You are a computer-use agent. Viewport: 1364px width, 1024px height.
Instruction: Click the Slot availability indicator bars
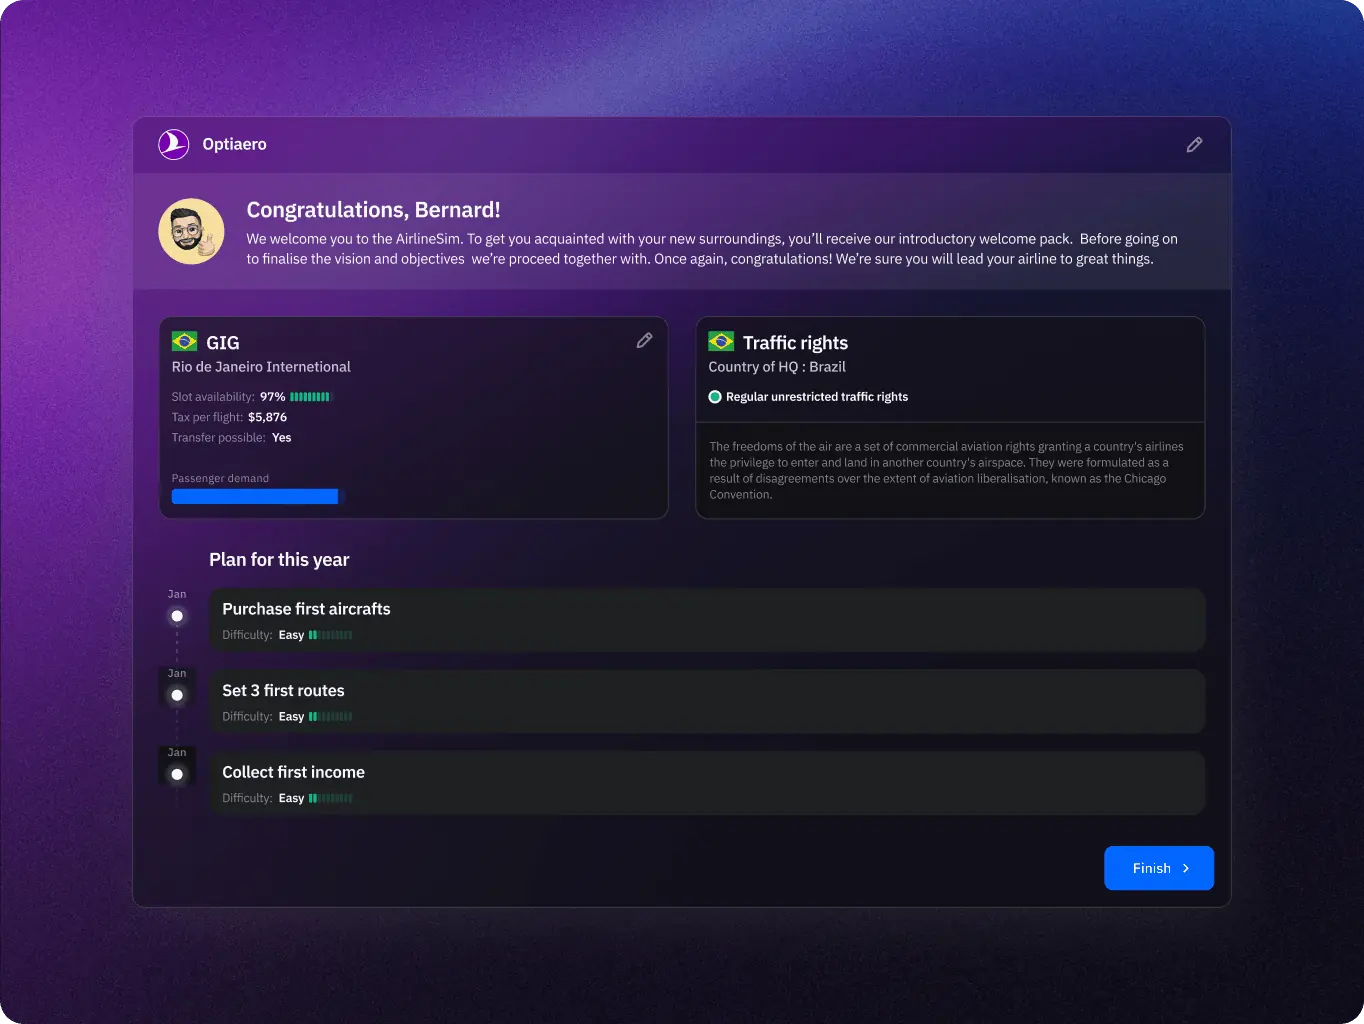click(x=310, y=397)
